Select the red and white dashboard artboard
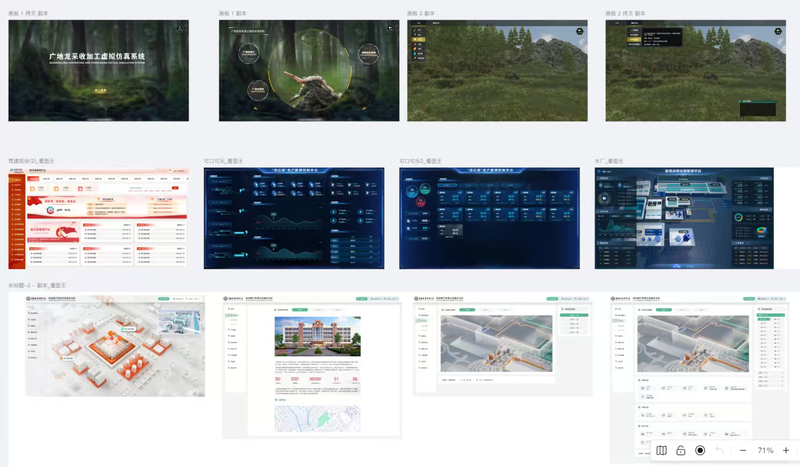Image resolution: width=800 pixels, height=467 pixels. 98,218
